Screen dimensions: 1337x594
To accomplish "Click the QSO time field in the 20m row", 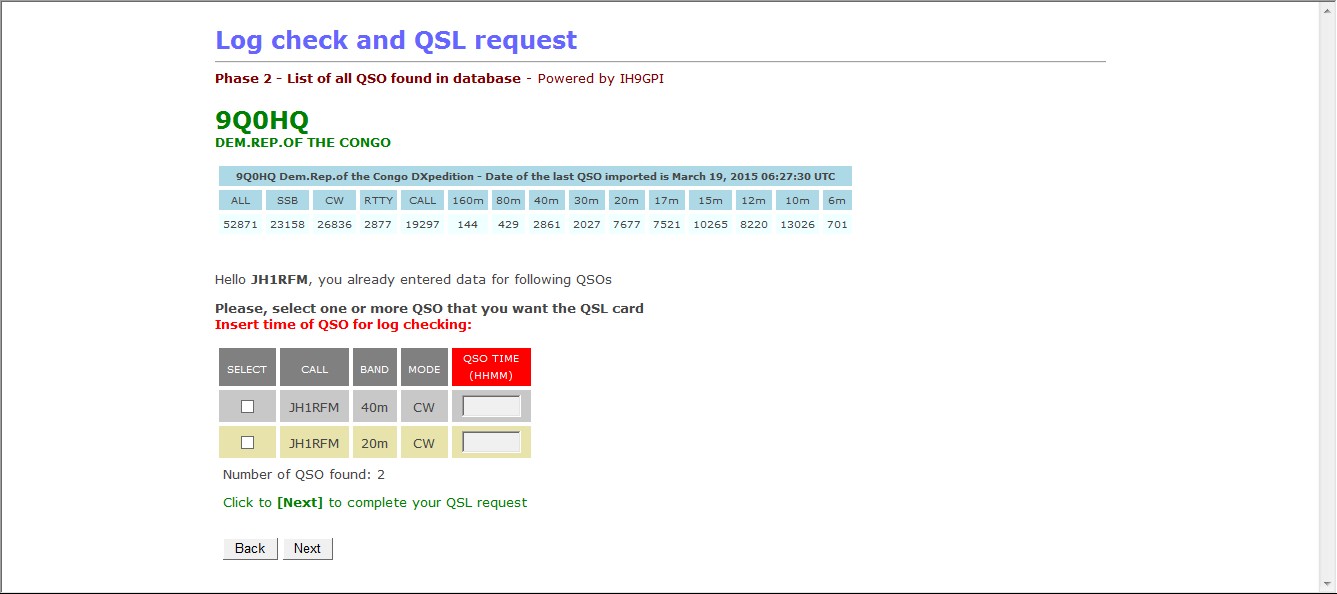I will 491,442.
